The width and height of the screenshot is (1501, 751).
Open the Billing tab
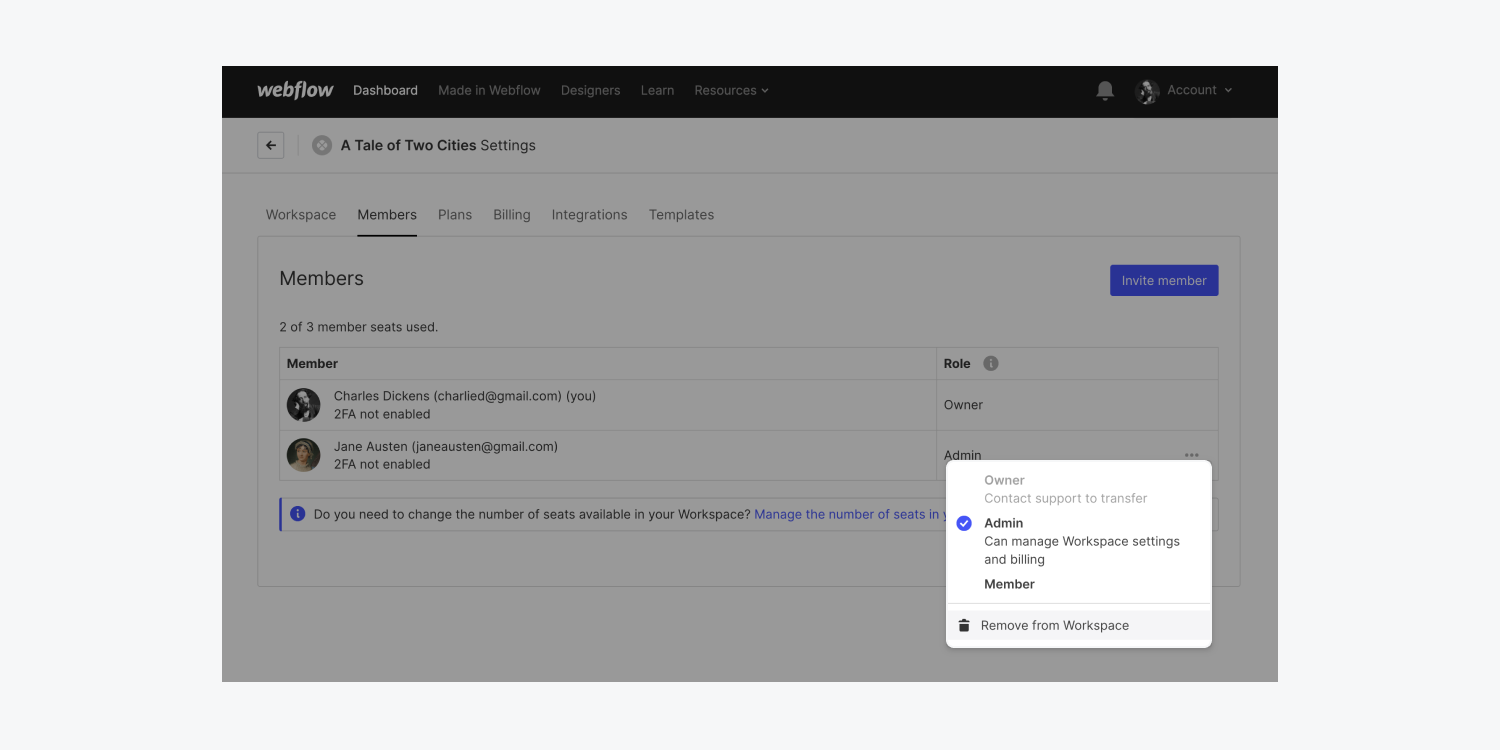512,215
